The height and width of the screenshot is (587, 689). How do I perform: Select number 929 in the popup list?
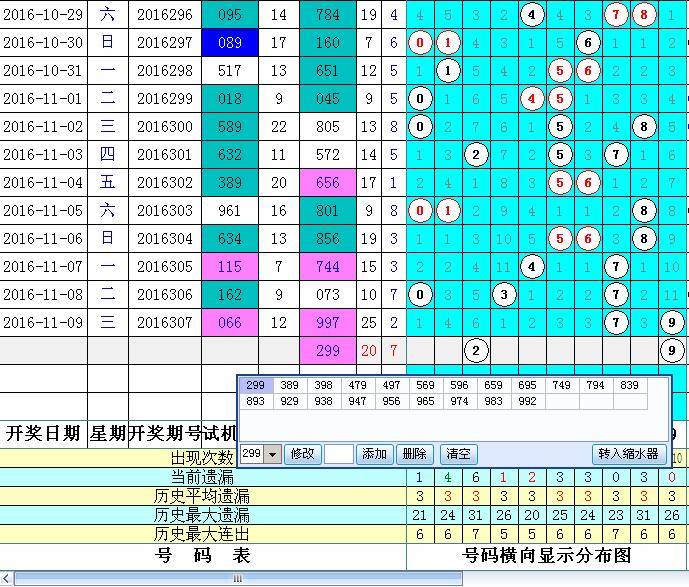point(290,401)
